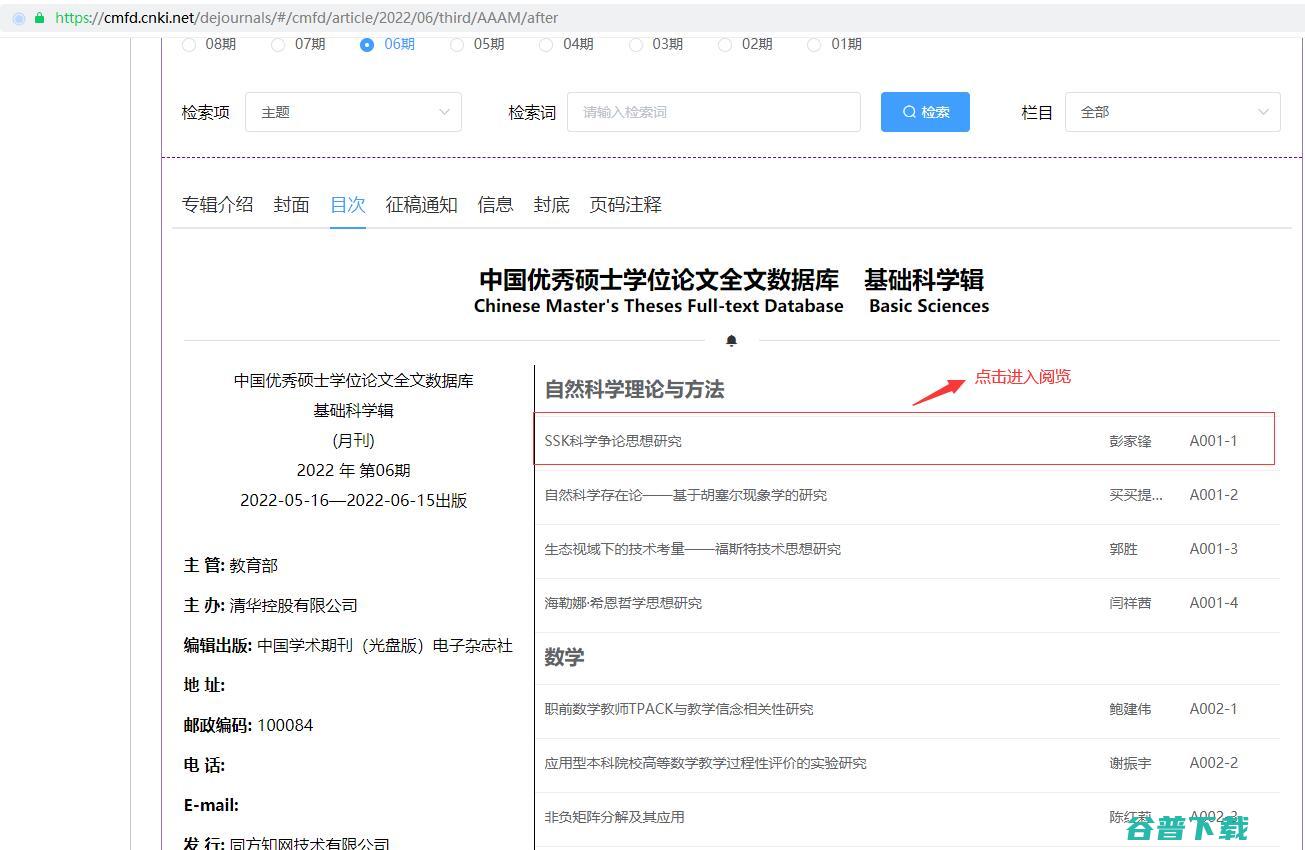
Task: Click page code A001-4
Action: (x=1213, y=603)
